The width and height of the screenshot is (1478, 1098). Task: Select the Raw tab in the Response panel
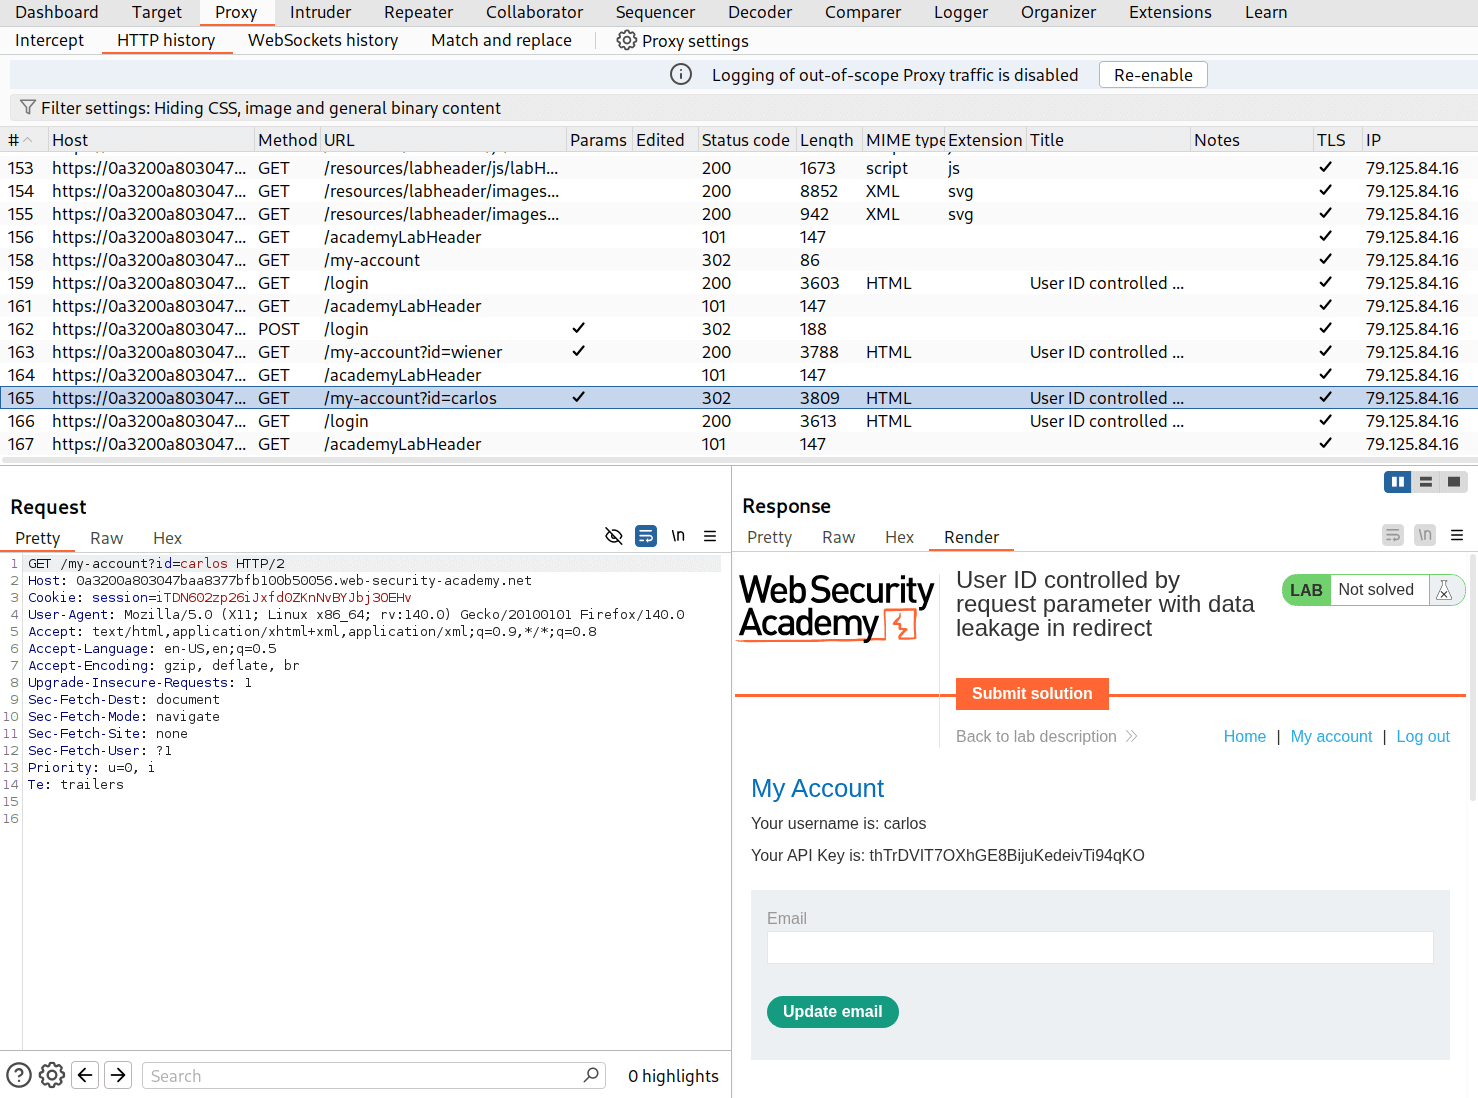pyautogui.click(x=838, y=537)
